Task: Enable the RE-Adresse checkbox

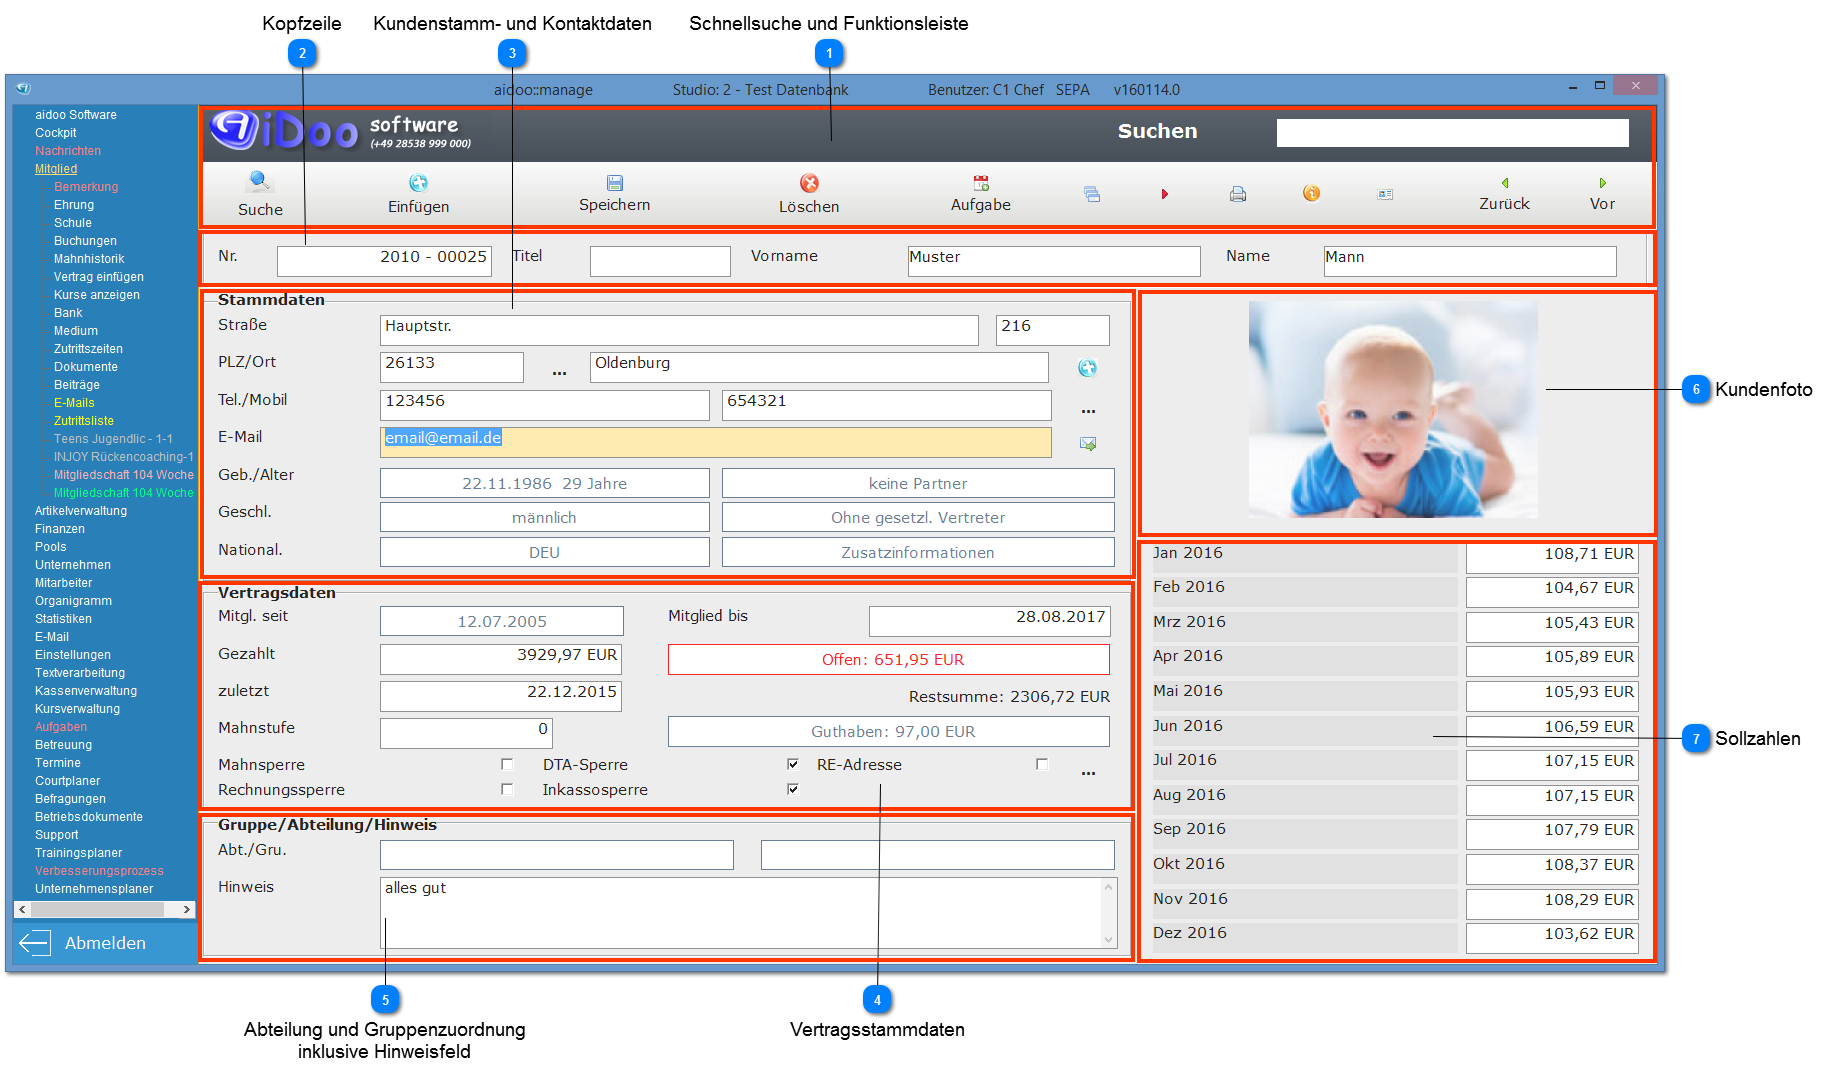Action: pyautogui.click(x=1042, y=764)
